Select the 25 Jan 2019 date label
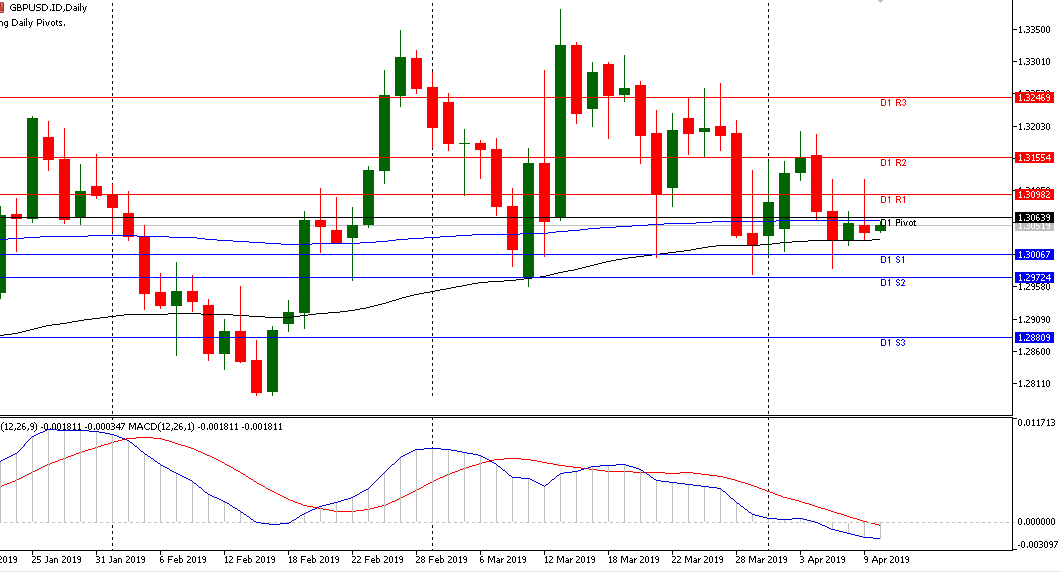This screenshot has height=573, width=1061. tap(58, 559)
